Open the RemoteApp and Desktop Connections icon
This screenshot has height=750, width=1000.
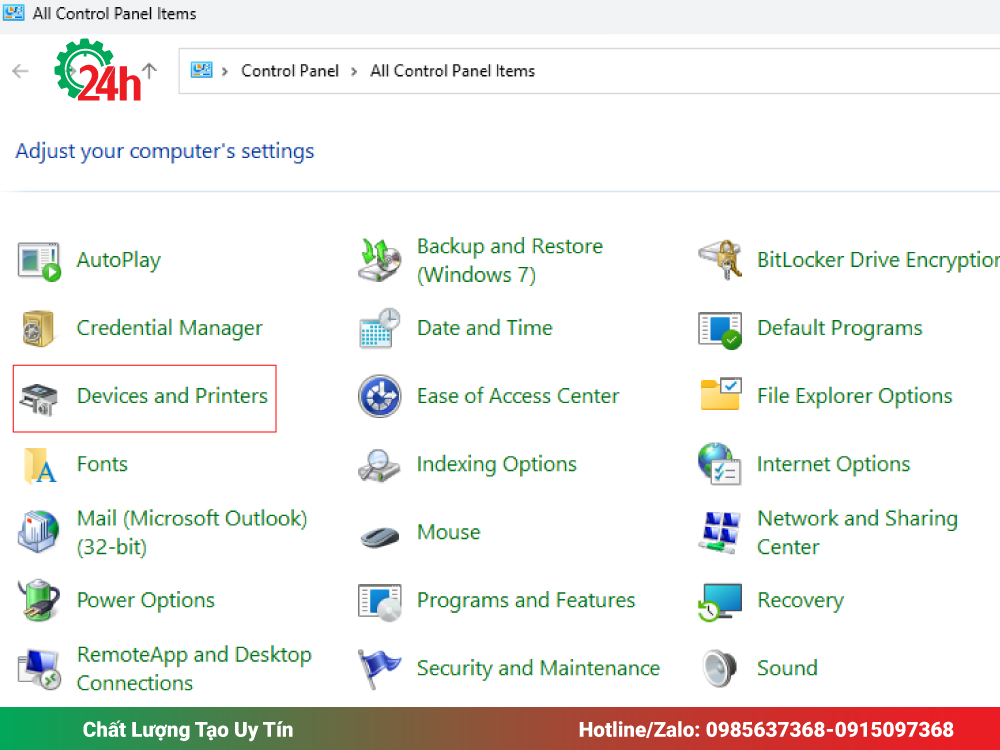point(39,669)
